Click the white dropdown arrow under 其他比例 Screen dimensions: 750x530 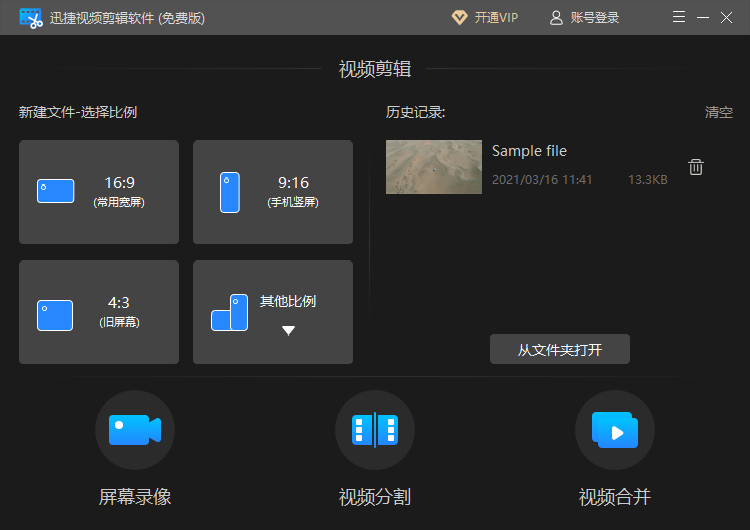tap(288, 330)
